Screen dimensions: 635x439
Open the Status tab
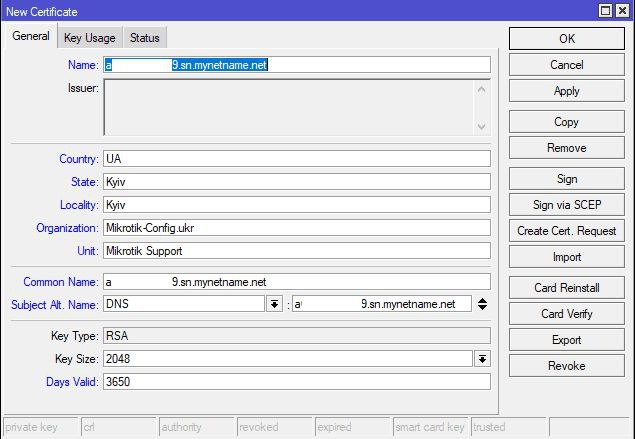pyautogui.click(x=145, y=38)
